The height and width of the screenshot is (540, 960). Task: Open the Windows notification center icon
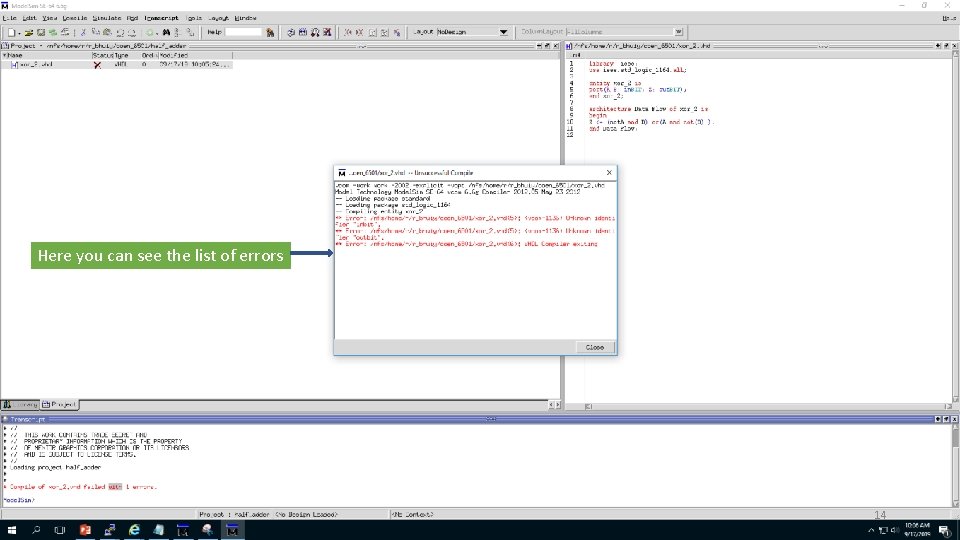pos(945,530)
